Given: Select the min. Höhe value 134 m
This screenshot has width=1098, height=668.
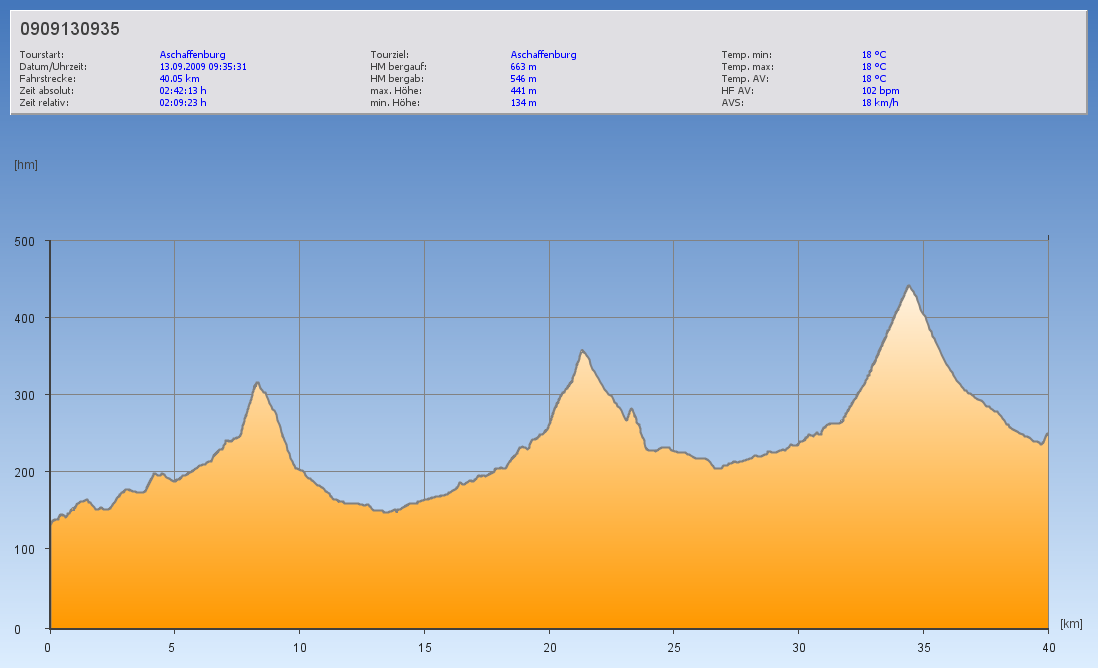Looking at the screenshot, I should point(523,103).
